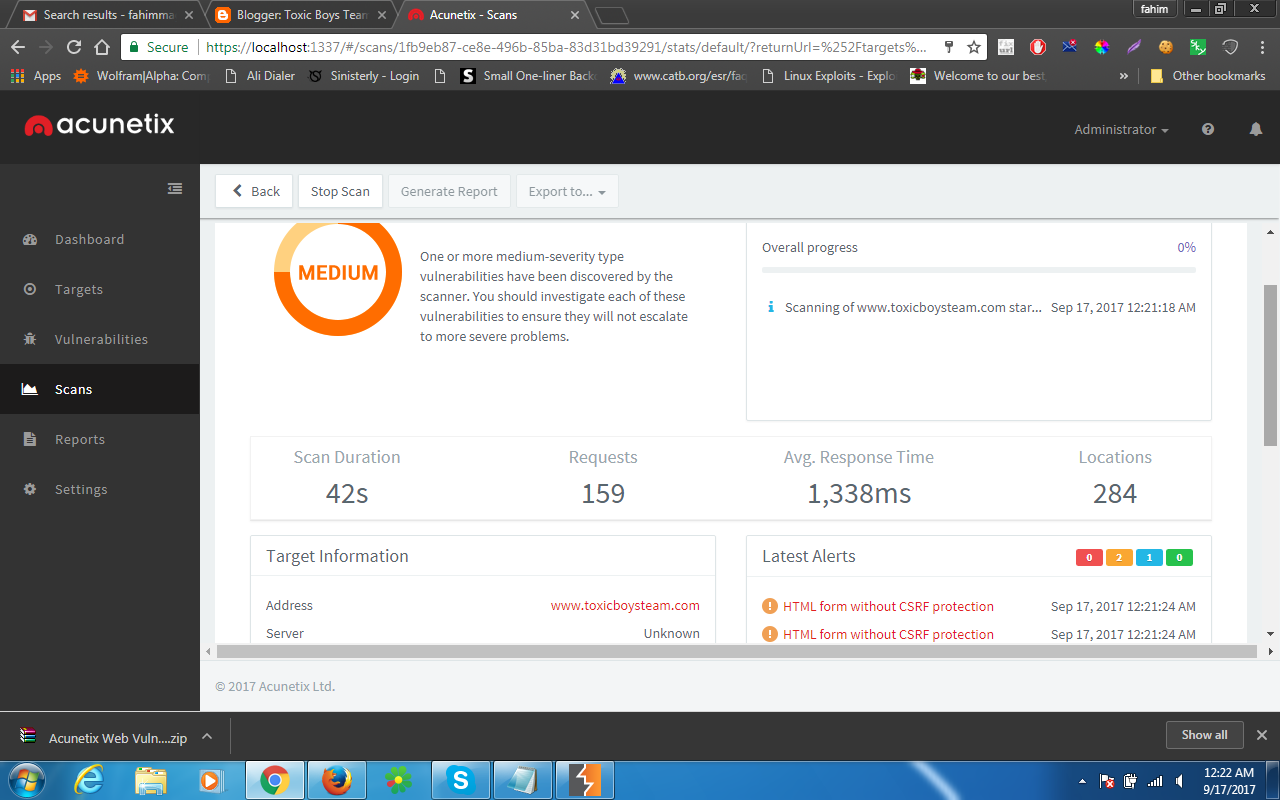The height and width of the screenshot is (800, 1280).
Task: Open Windows Explorer from the taskbar
Action: [x=151, y=780]
